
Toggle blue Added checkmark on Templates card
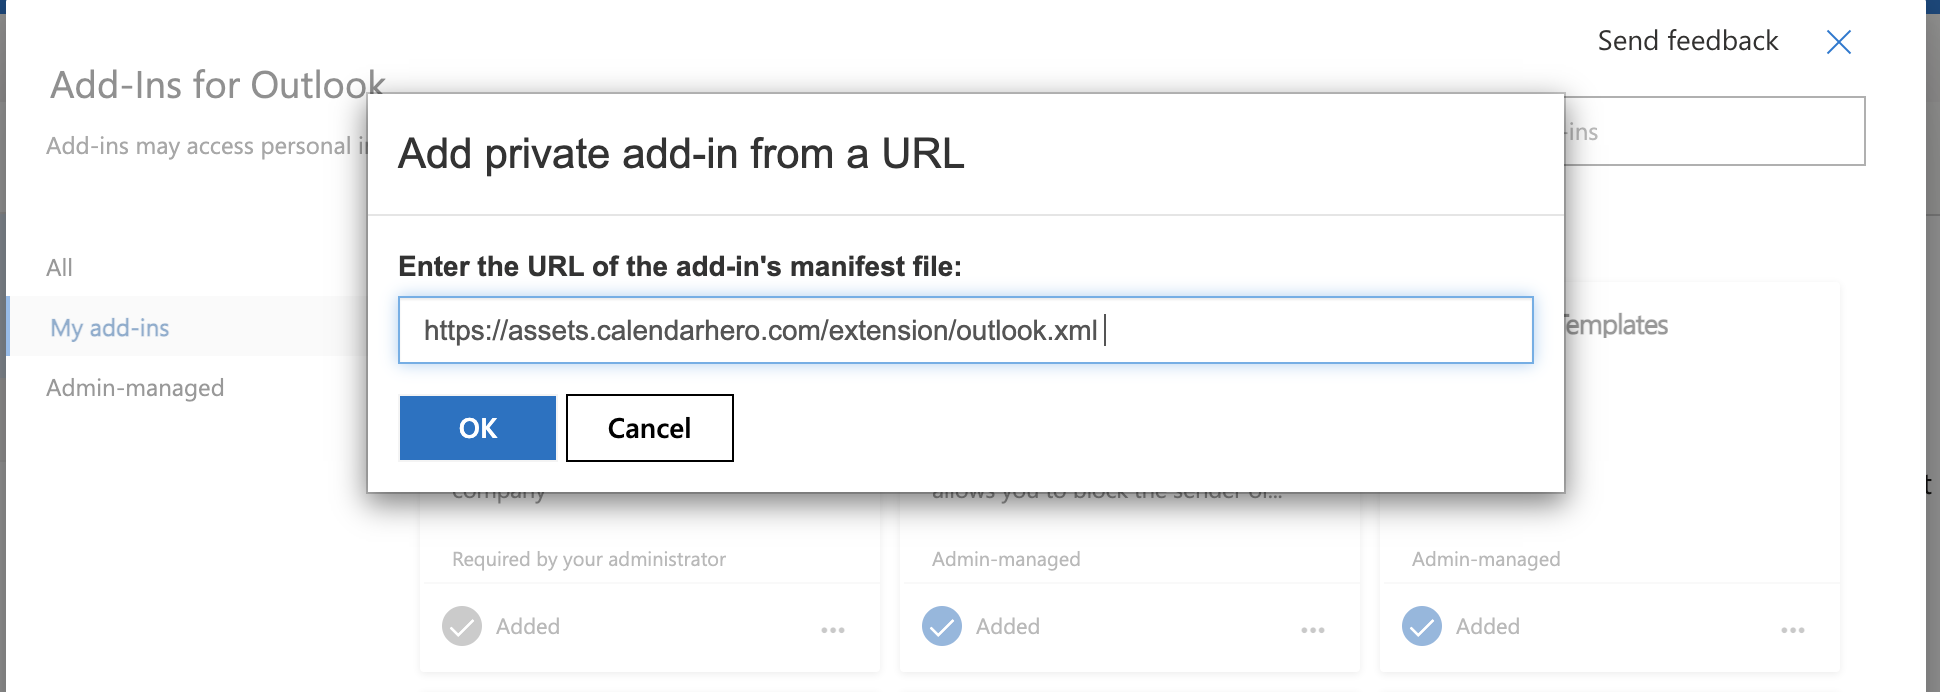click(x=1422, y=627)
